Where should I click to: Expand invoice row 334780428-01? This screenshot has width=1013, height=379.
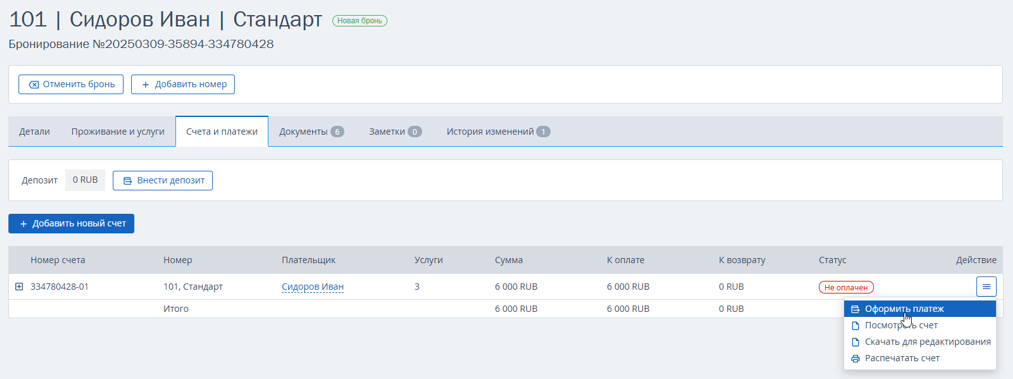click(19, 286)
